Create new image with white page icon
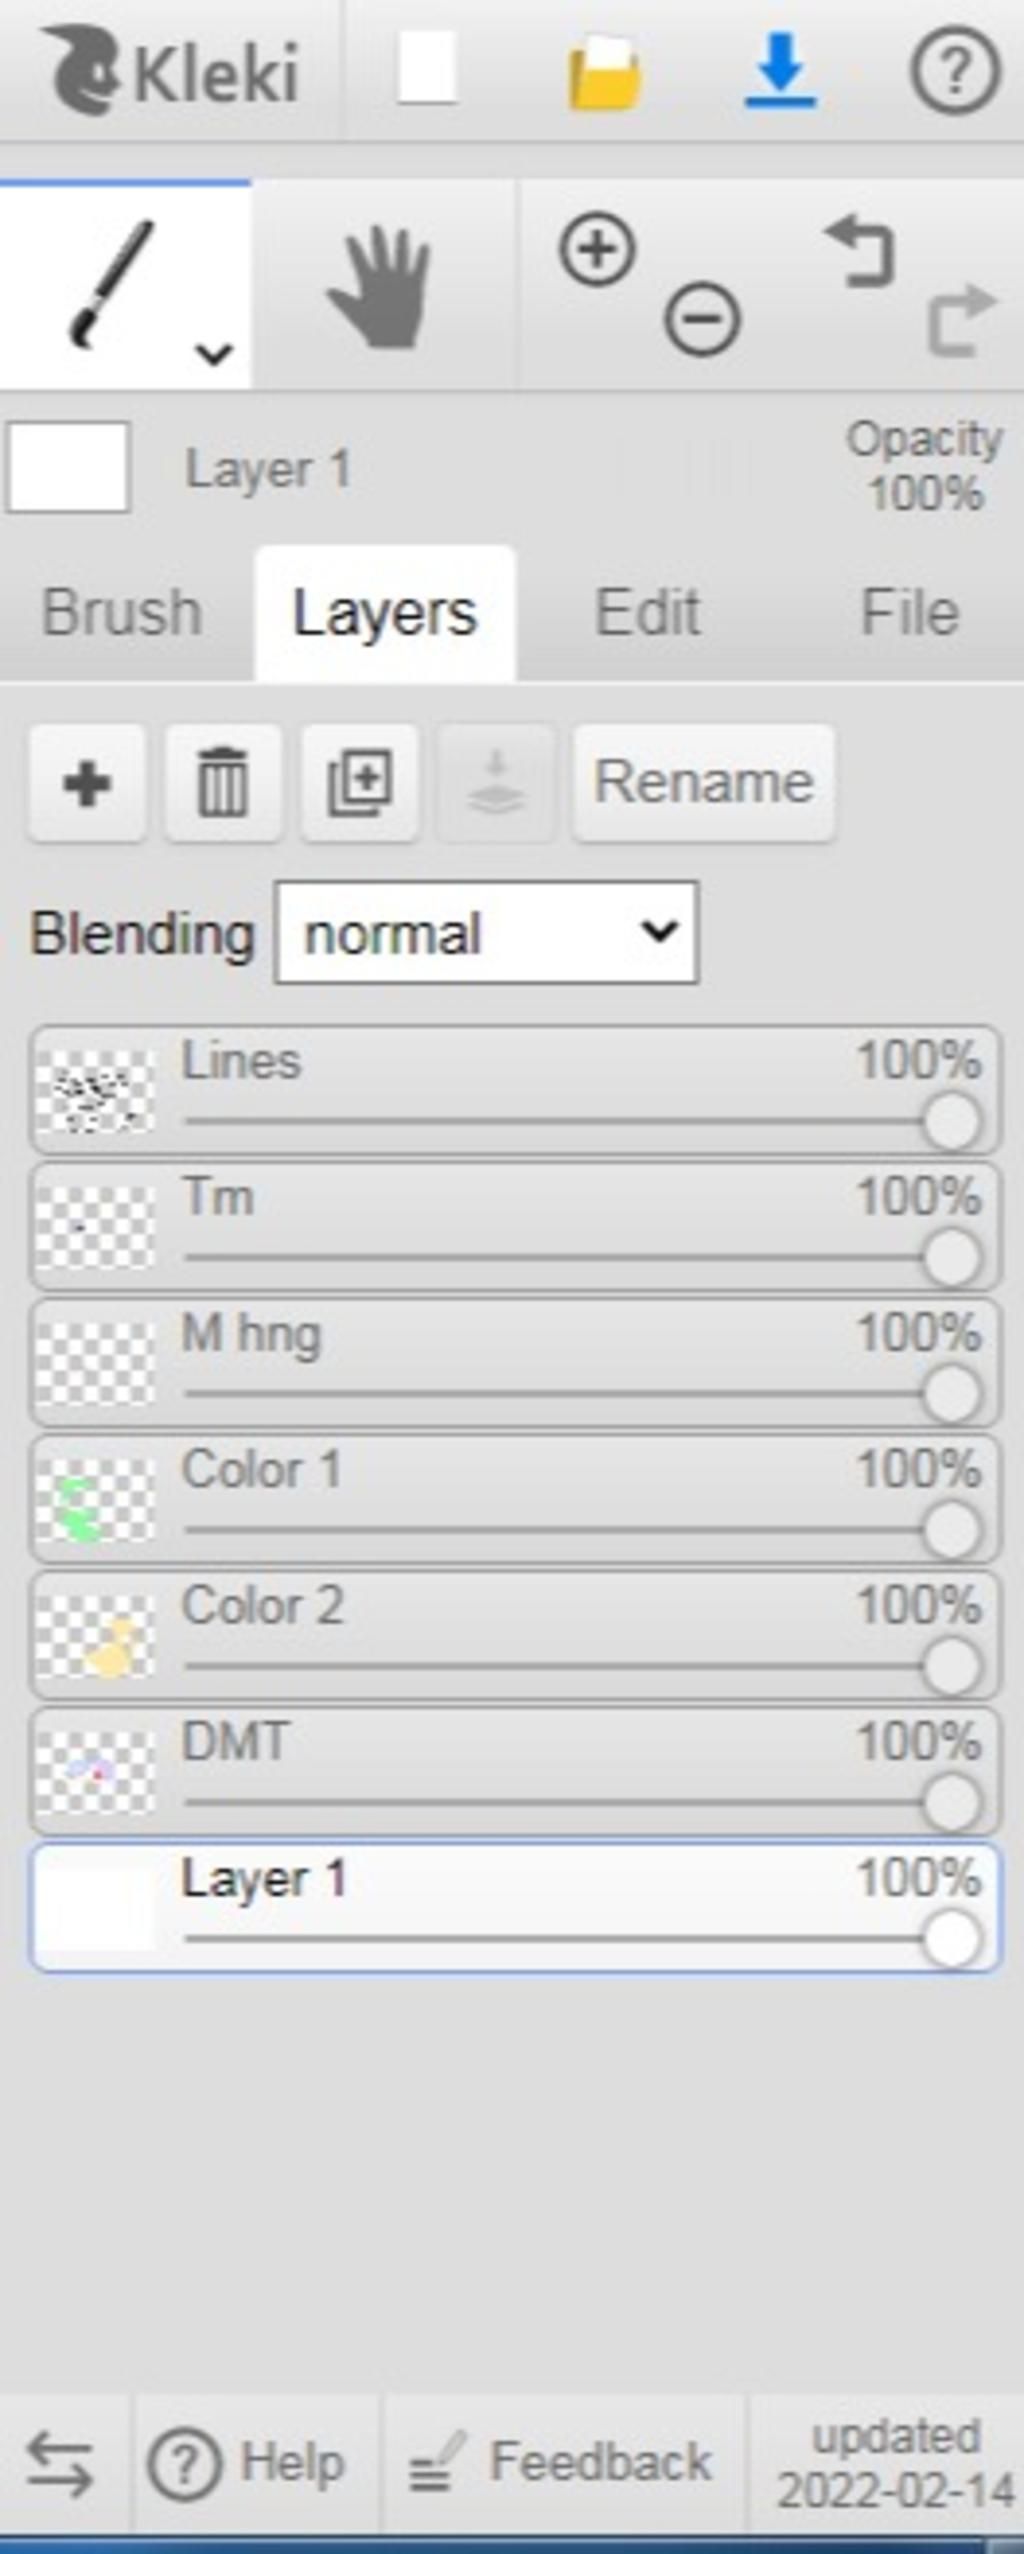 pos(428,67)
